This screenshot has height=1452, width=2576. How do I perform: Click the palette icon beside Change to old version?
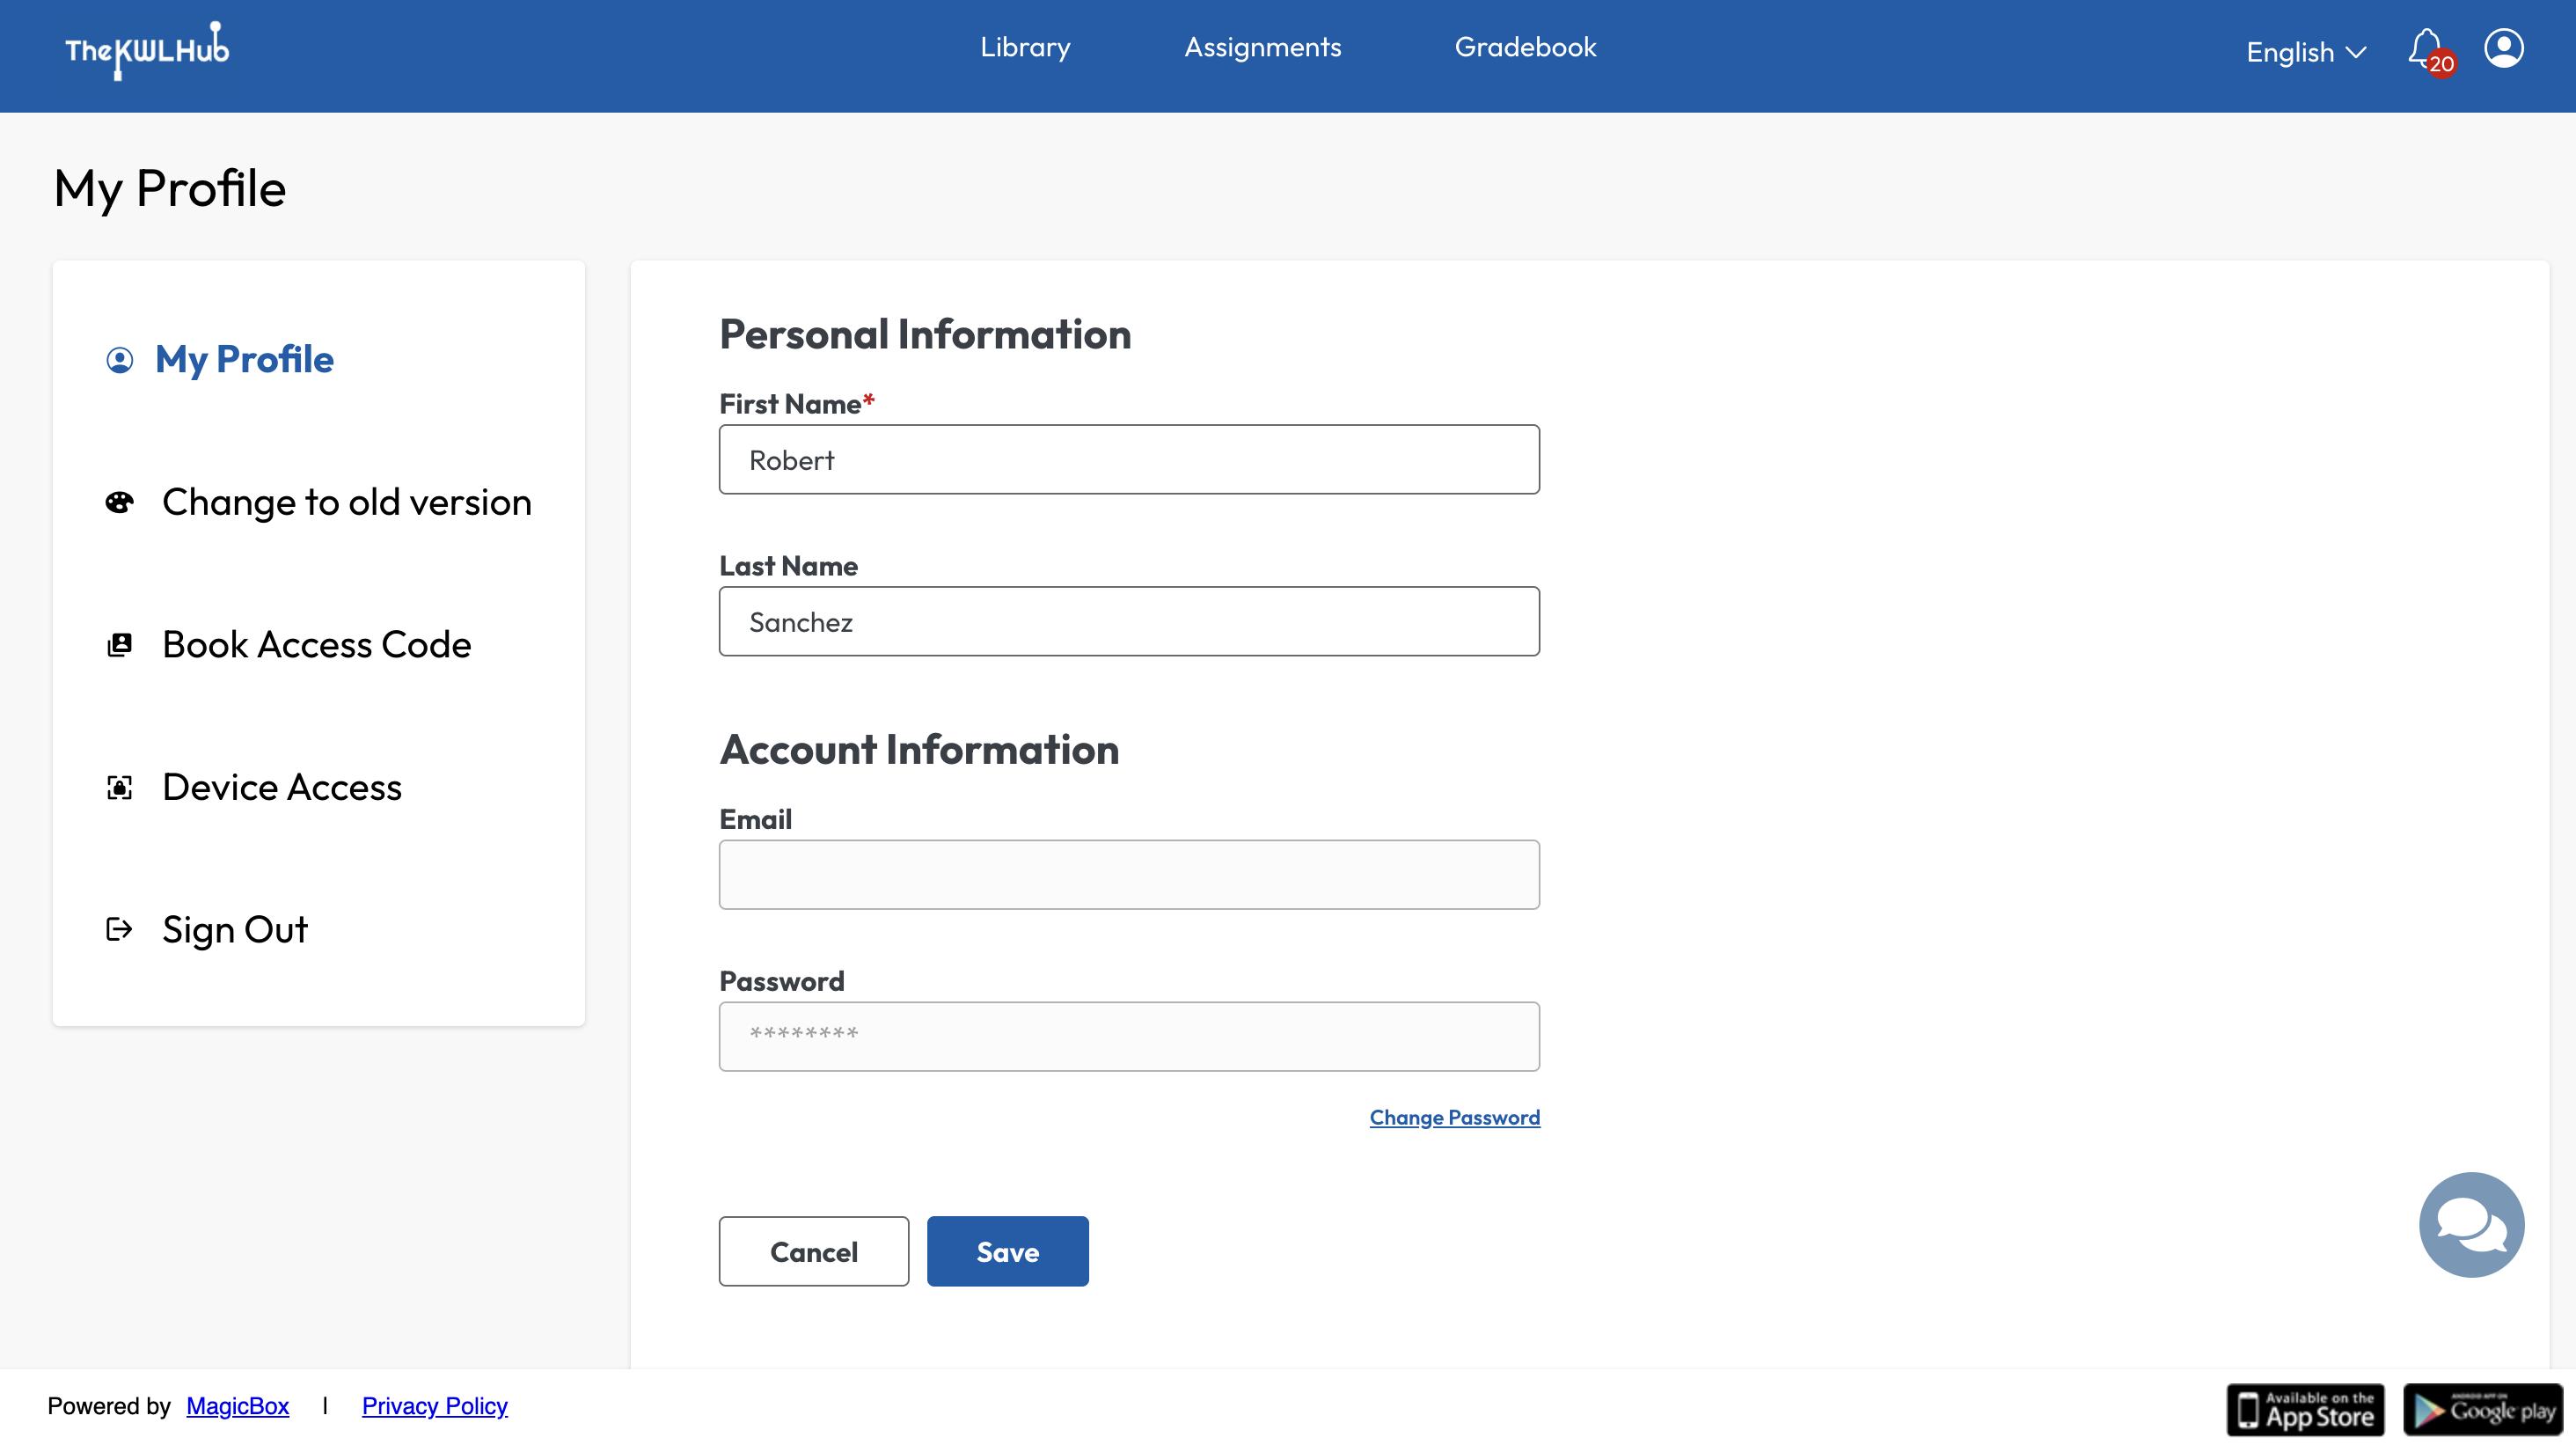119,502
